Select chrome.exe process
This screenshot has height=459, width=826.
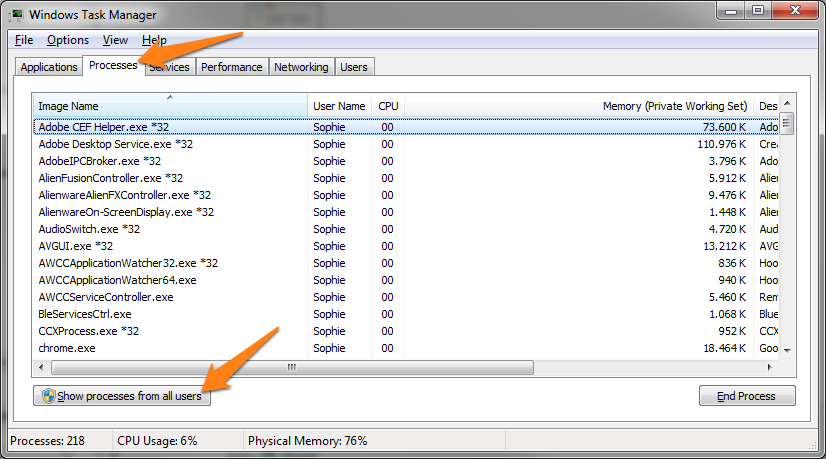pos(407,348)
